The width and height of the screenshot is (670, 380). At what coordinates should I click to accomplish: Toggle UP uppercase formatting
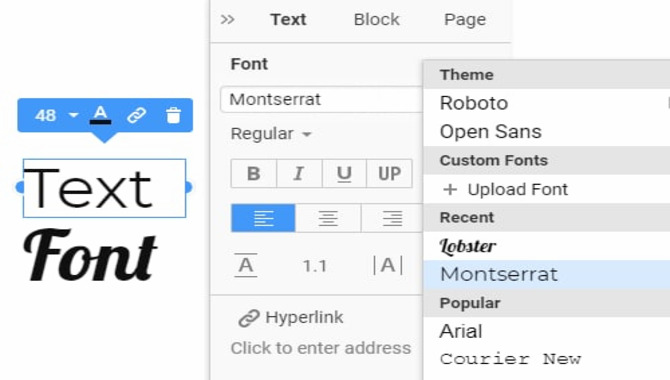[389, 174]
